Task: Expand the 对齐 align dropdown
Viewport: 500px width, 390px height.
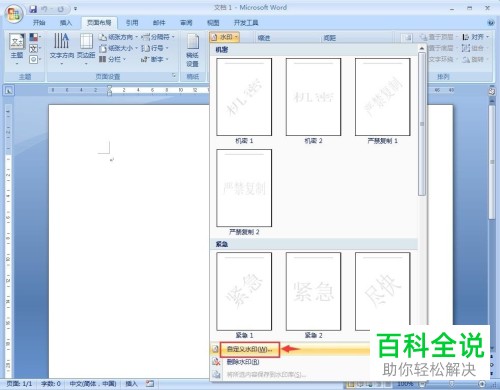Action: coord(476,37)
